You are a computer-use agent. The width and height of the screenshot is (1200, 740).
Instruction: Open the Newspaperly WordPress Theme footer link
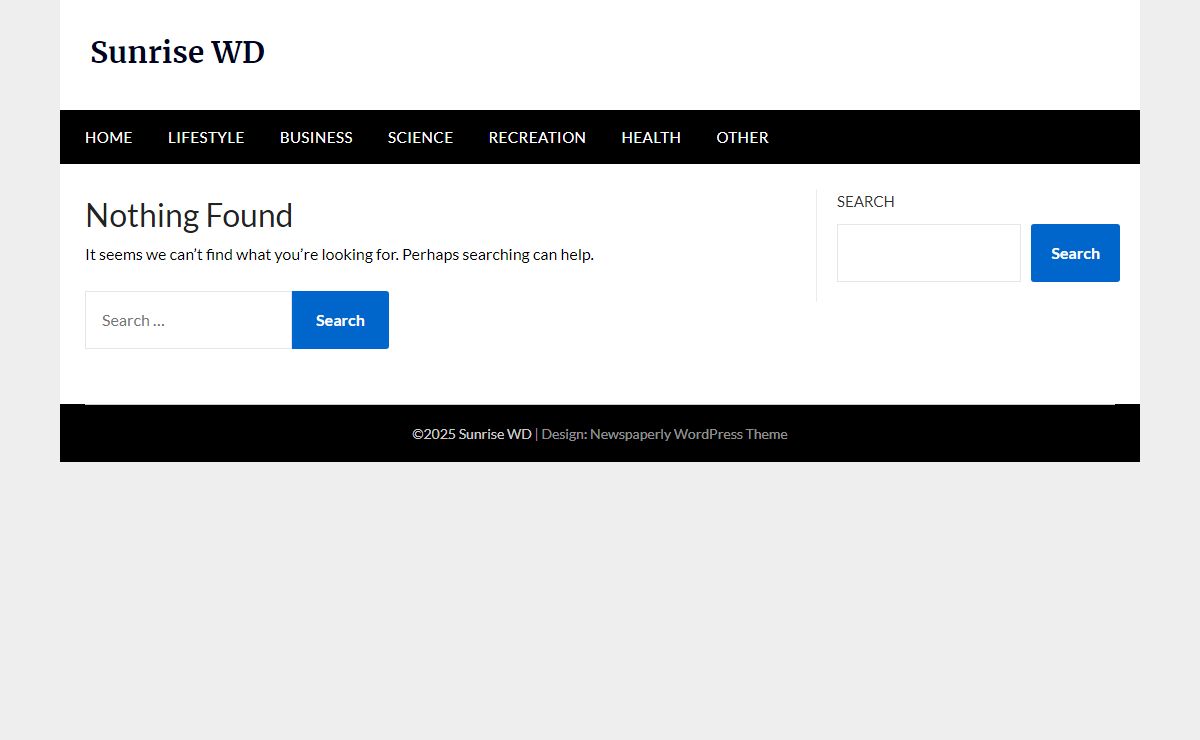(688, 434)
